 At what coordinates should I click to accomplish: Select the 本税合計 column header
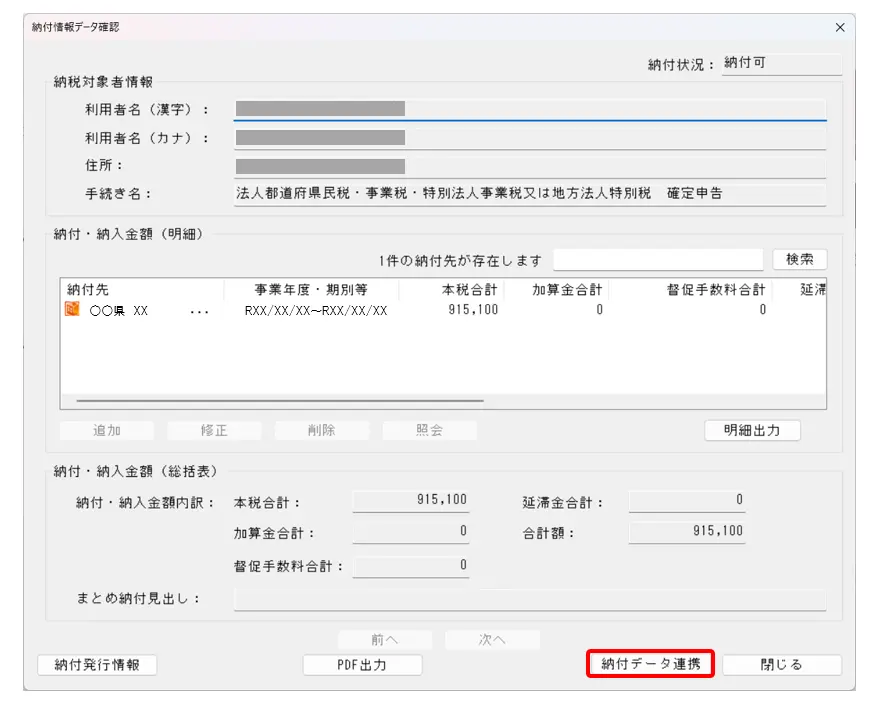tap(451, 290)
